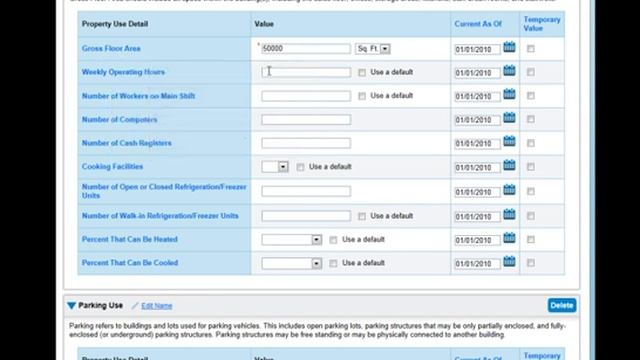Check Use a default for Percent That Can Be Heated
This screenshot has width=640, height=360.
tap(333, 240)
